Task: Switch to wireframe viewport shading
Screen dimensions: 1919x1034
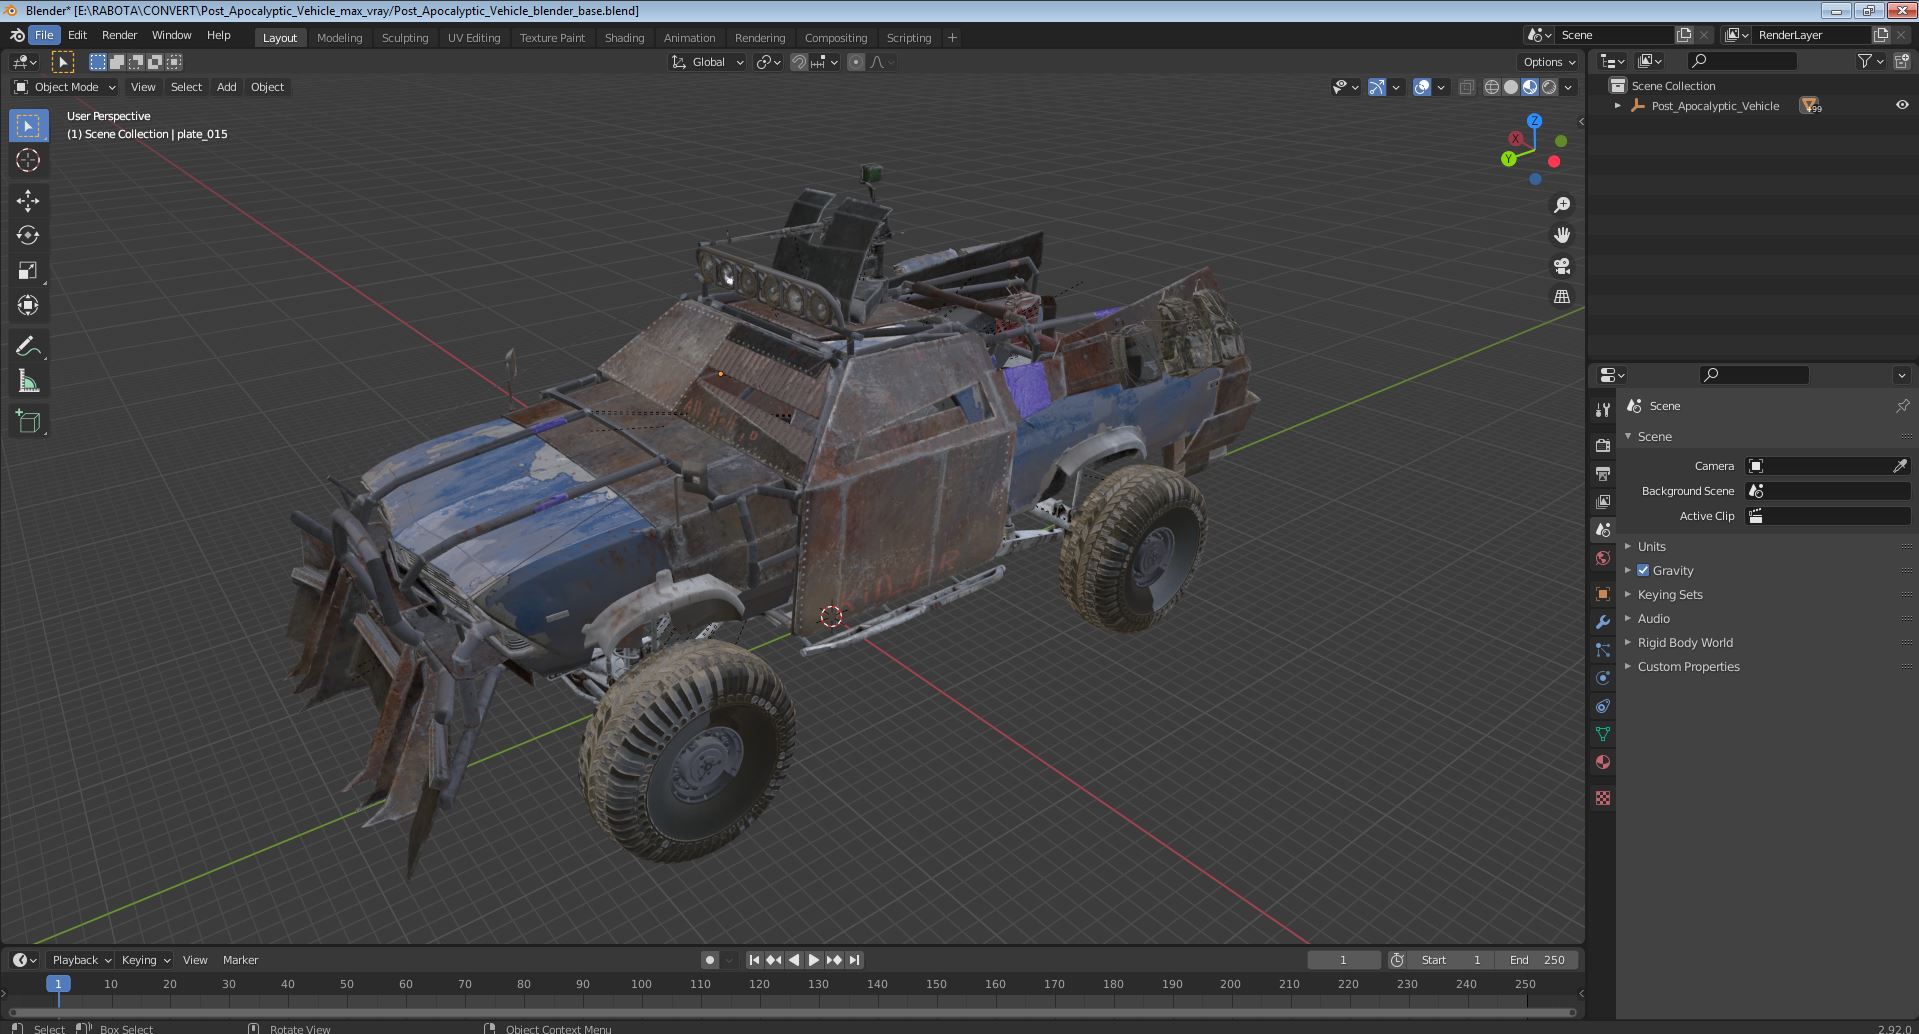Action: pyautogui.click(x=1492, y=87)
